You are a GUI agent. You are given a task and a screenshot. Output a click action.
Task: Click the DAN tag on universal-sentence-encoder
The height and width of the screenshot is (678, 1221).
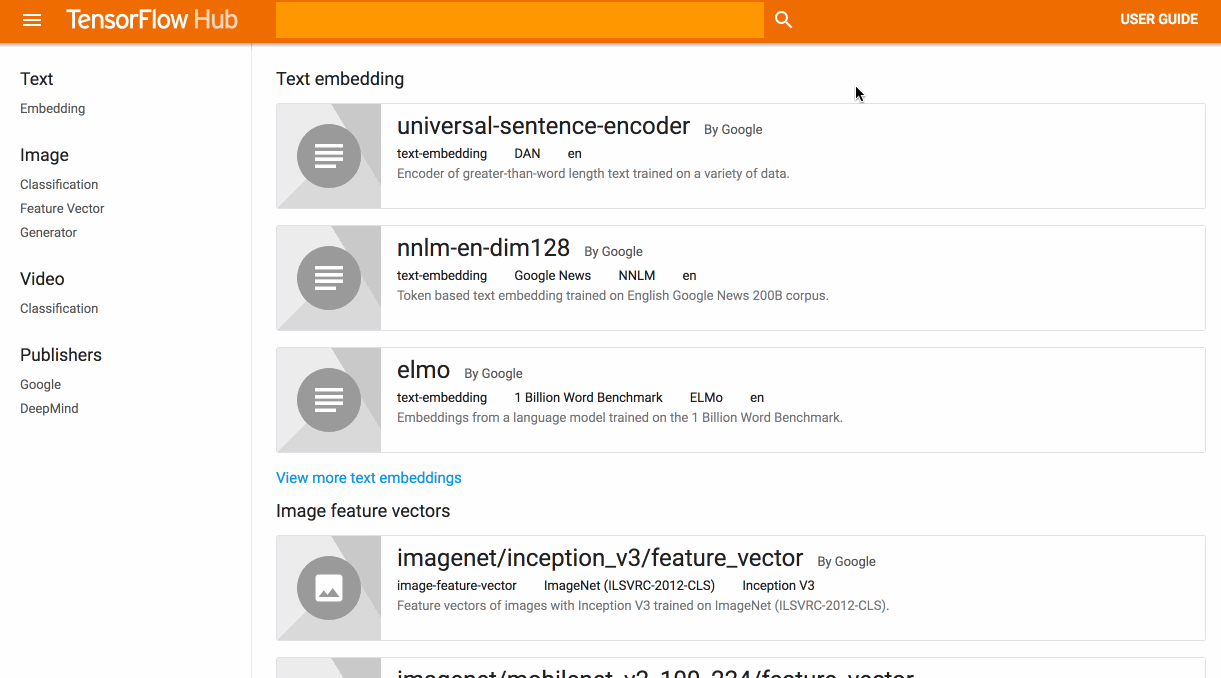point(527,153)
